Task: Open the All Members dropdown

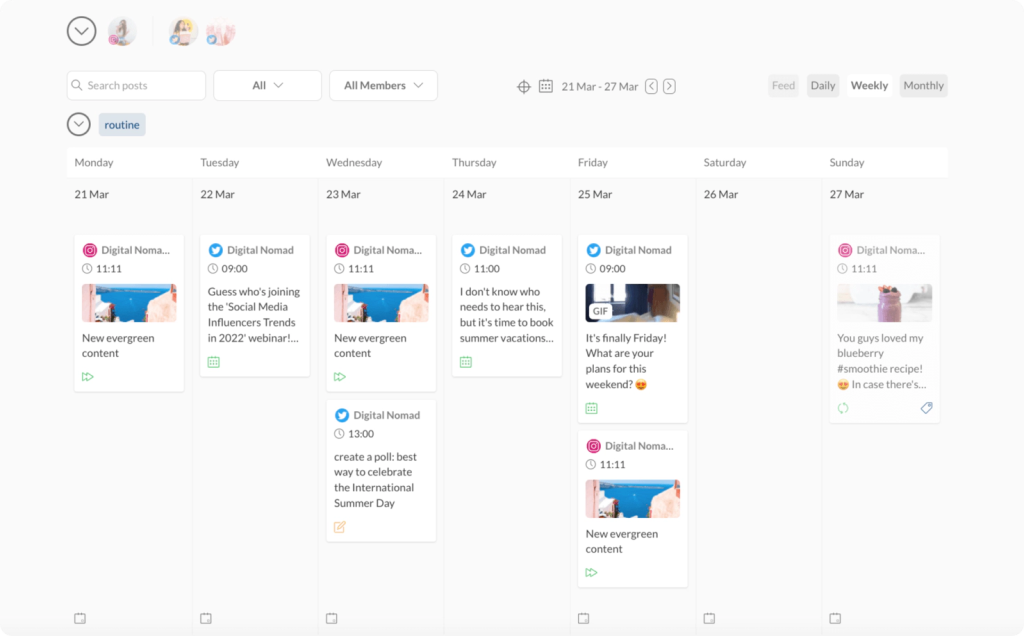Action: (383, 86)
